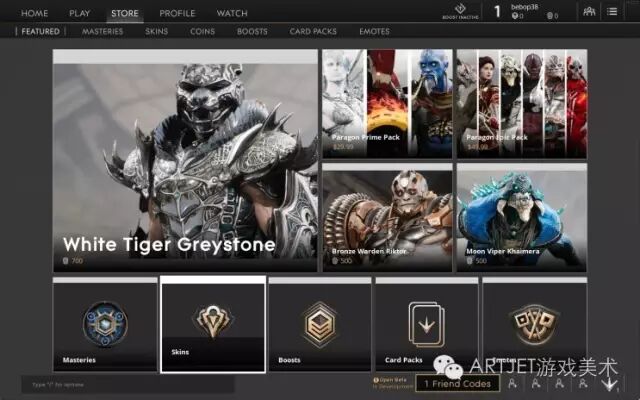The image size is (640, 400).
Task: Click the 1 Friend Codes button
Action: click(457, 384)
